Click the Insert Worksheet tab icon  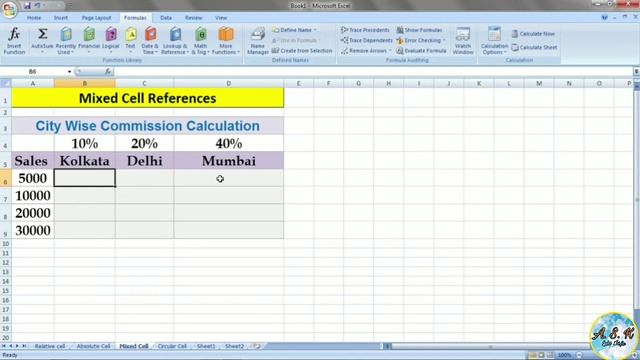(257, 346)
